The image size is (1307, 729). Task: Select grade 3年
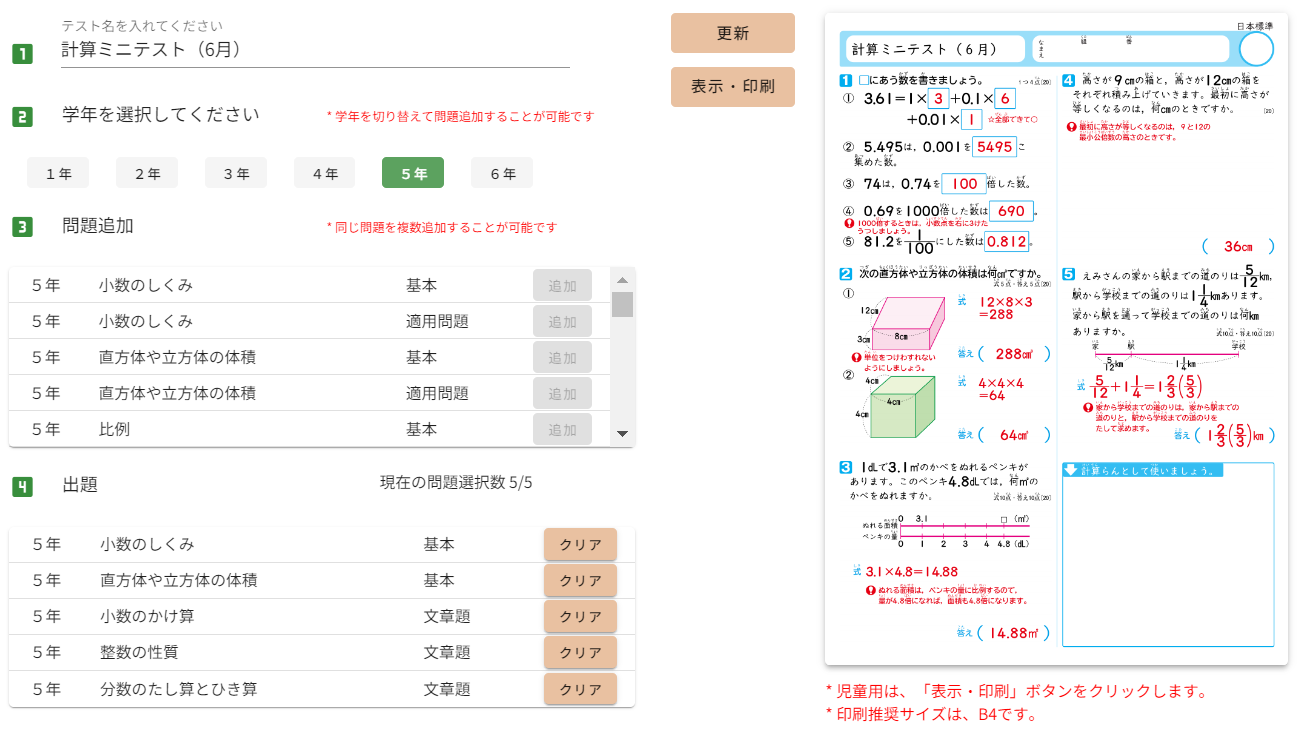pyautogui.click(x=236, y=173)
